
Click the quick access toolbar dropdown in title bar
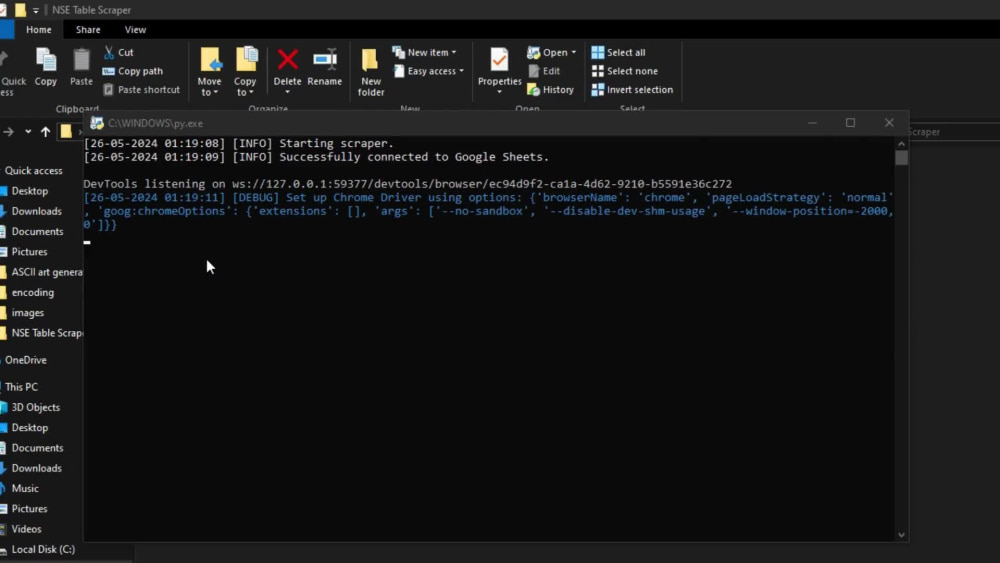click(x=36, y=10)
